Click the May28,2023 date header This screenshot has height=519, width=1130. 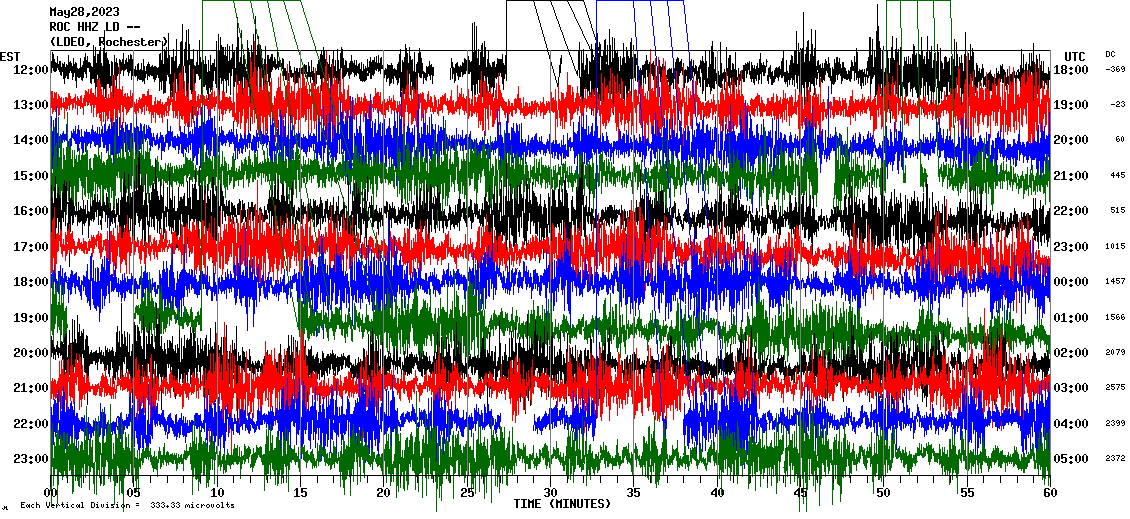83,13
